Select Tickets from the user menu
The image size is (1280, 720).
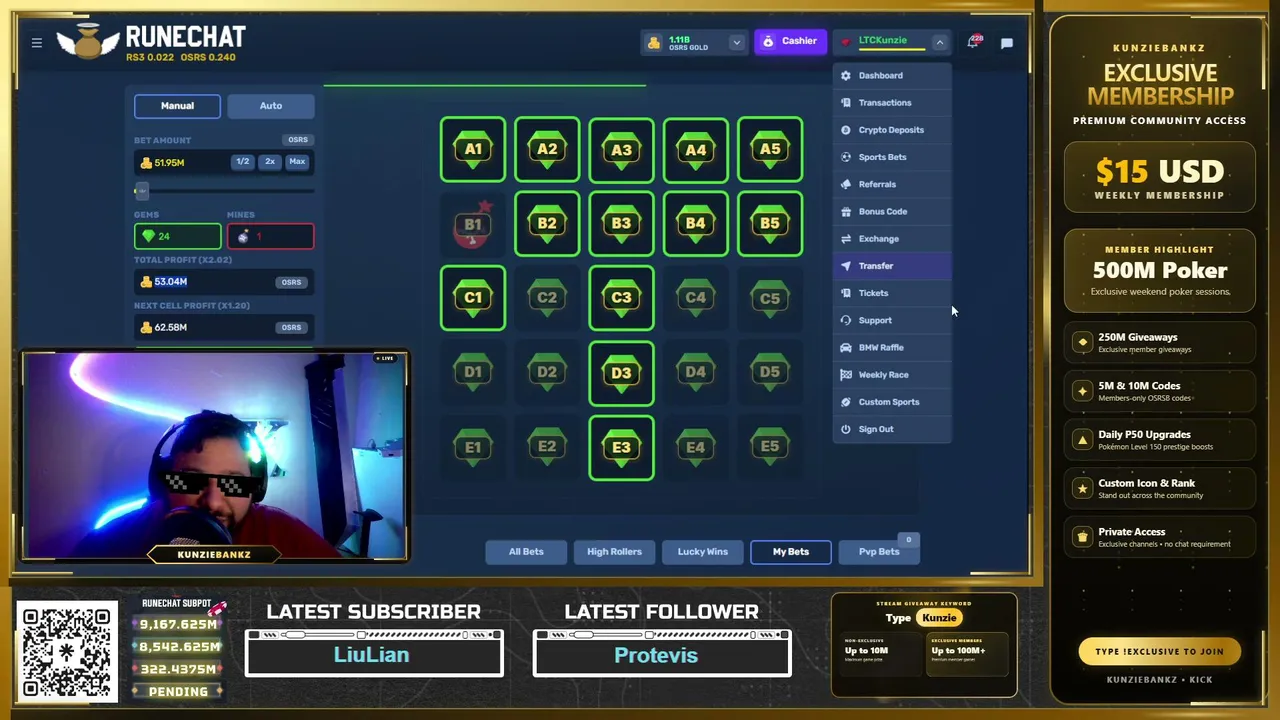pos(892,293)
